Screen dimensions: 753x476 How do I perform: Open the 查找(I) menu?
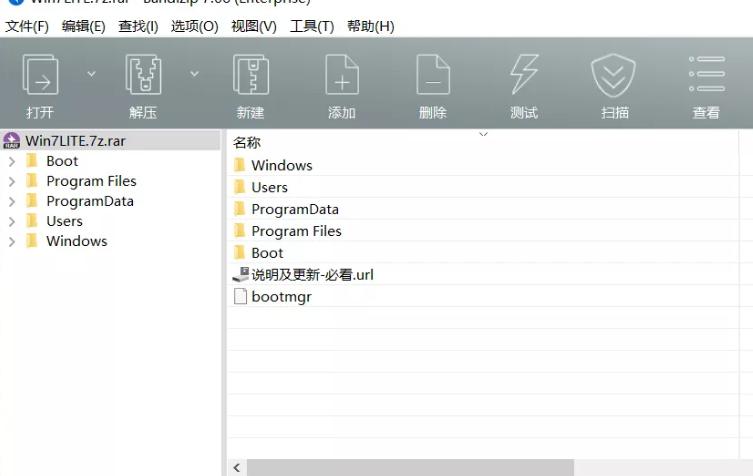(x=138, y=26)
